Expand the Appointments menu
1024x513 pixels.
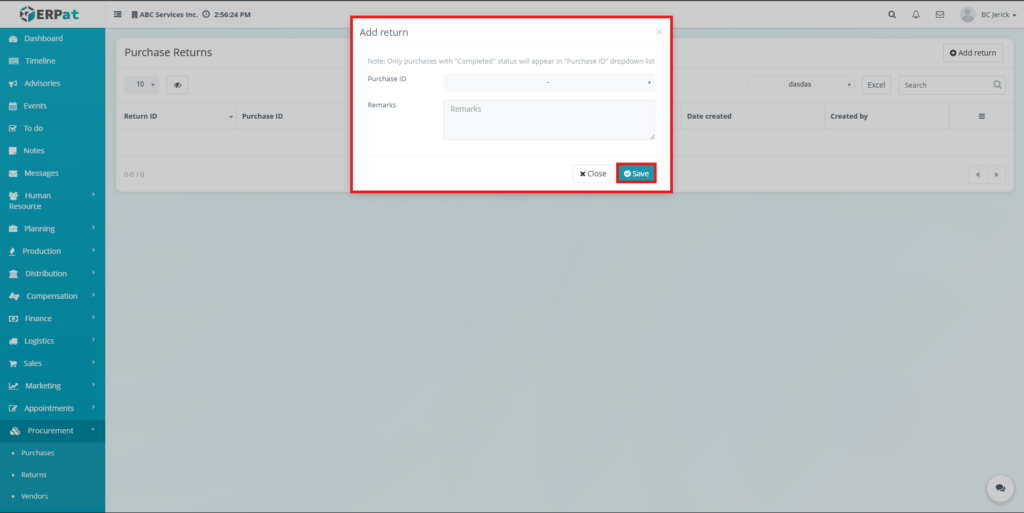click(x=52, y=408)
